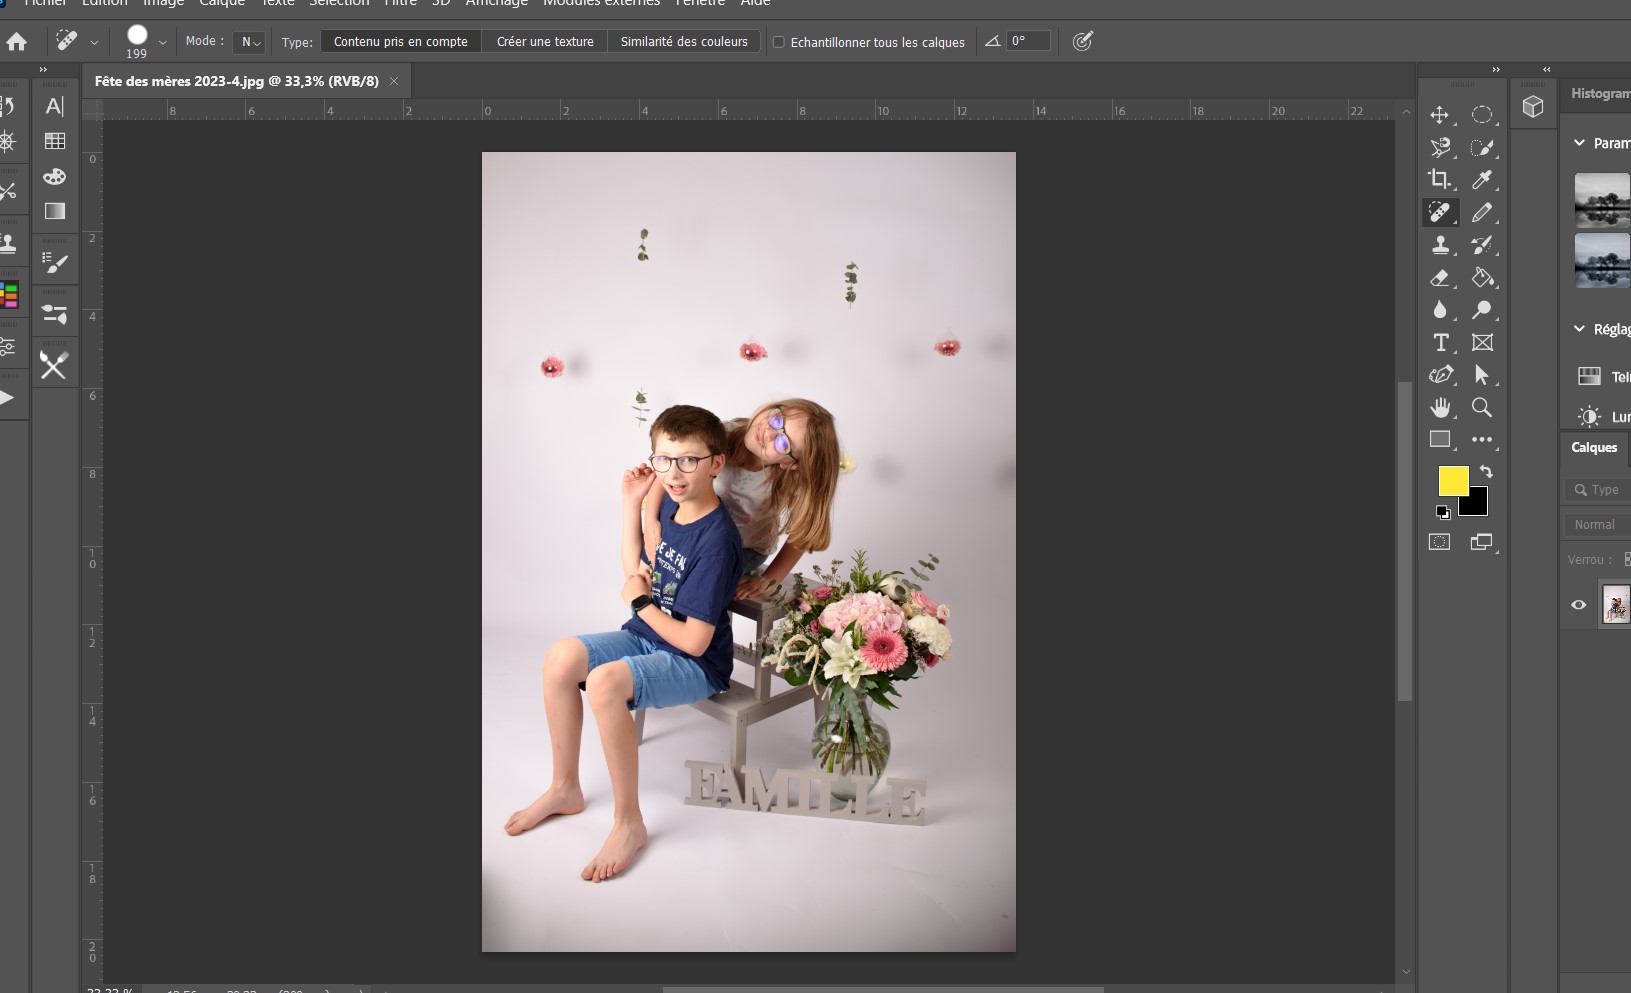This screenshot has width=1631, height=993.
Task: Collapse the Réglages section chevron
Action: tap(1579, 329)
